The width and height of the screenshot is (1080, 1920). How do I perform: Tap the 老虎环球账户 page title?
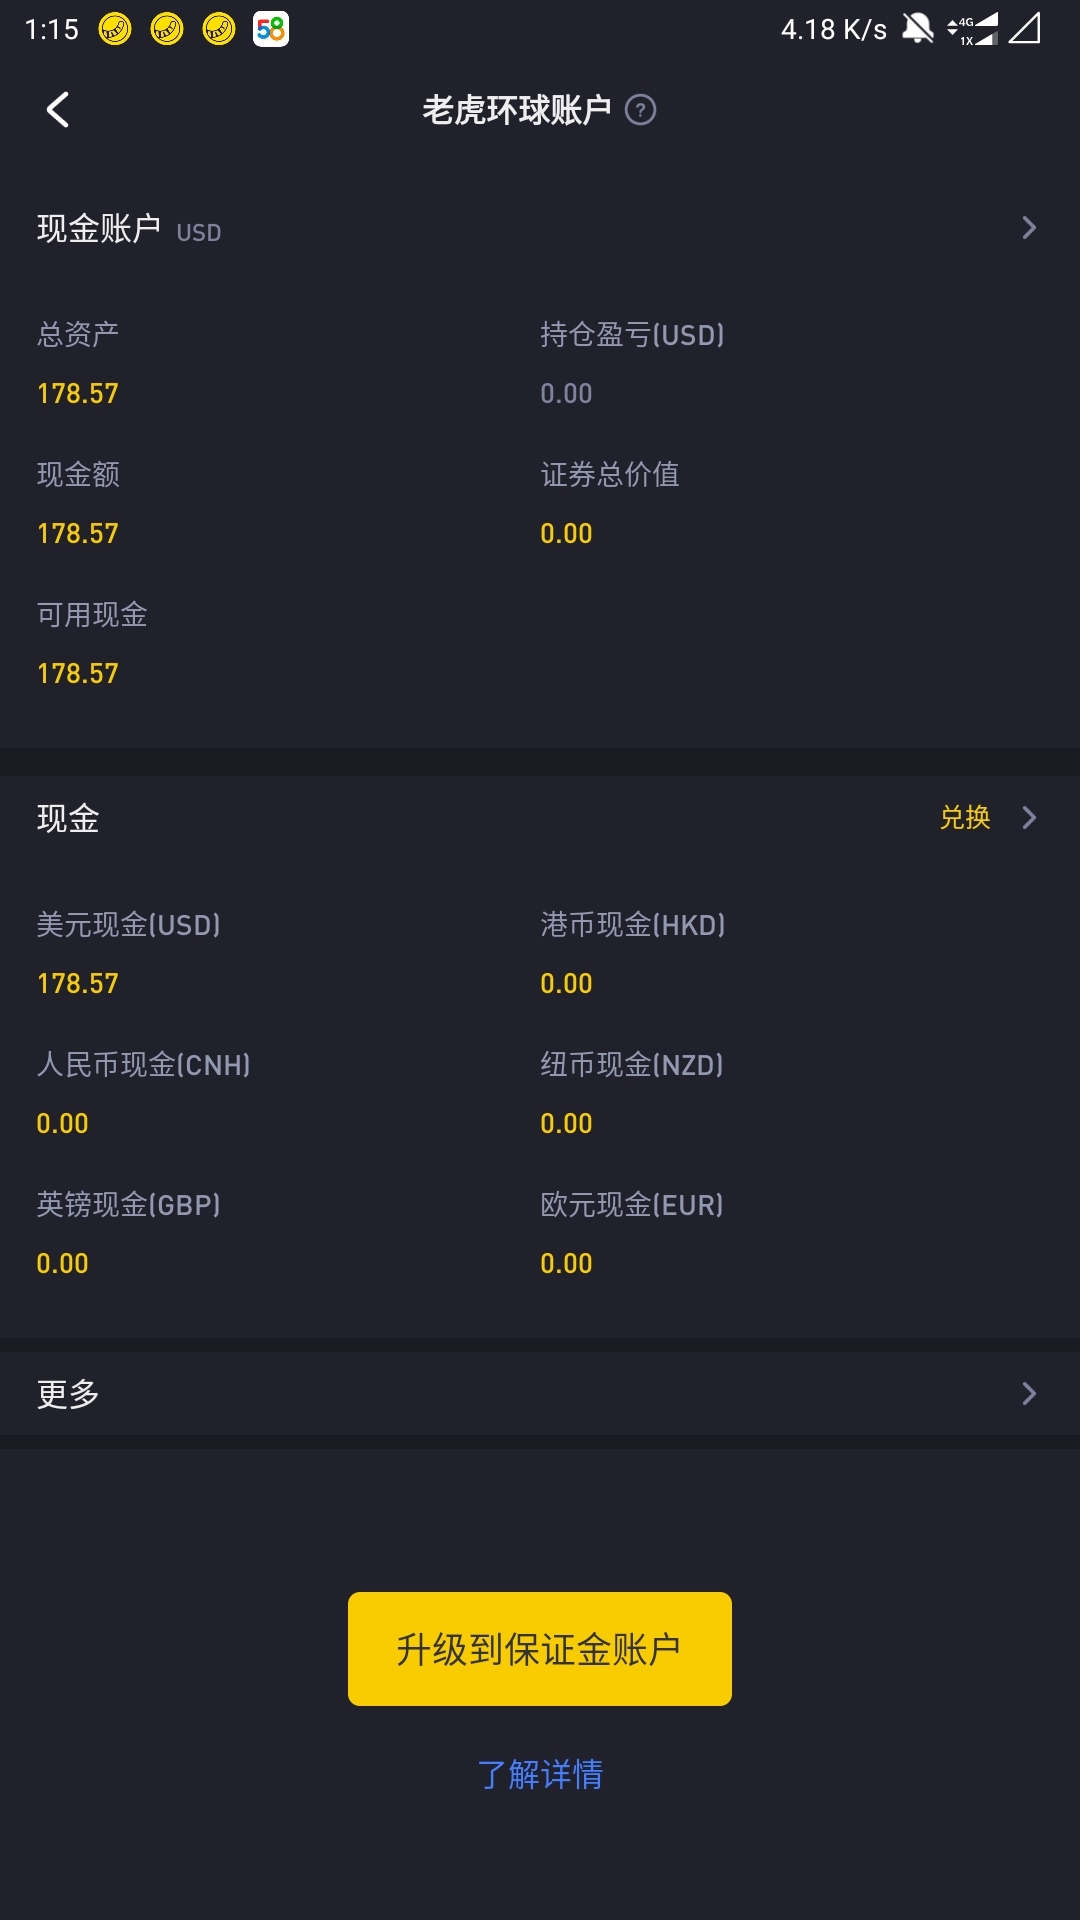coord(516,110)
